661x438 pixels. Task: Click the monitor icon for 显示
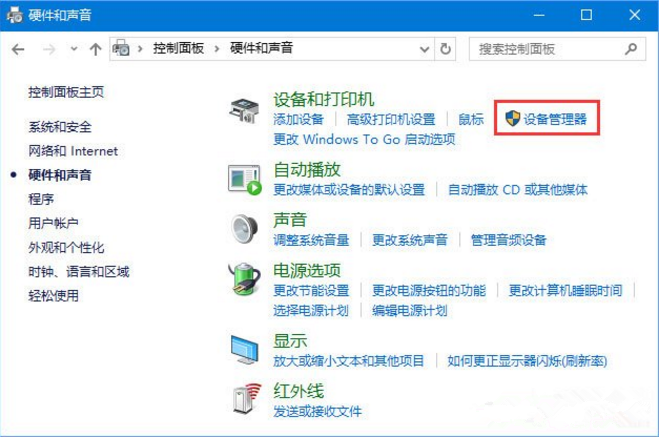point(244,349)
